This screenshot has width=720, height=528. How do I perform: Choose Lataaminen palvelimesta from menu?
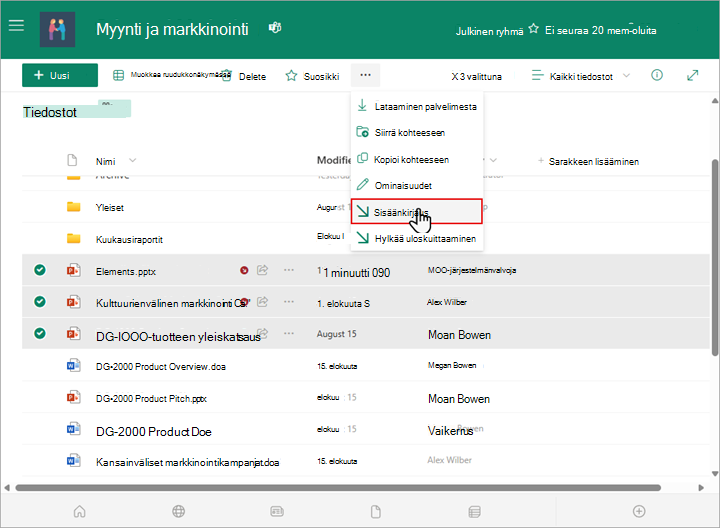[417, 106]
